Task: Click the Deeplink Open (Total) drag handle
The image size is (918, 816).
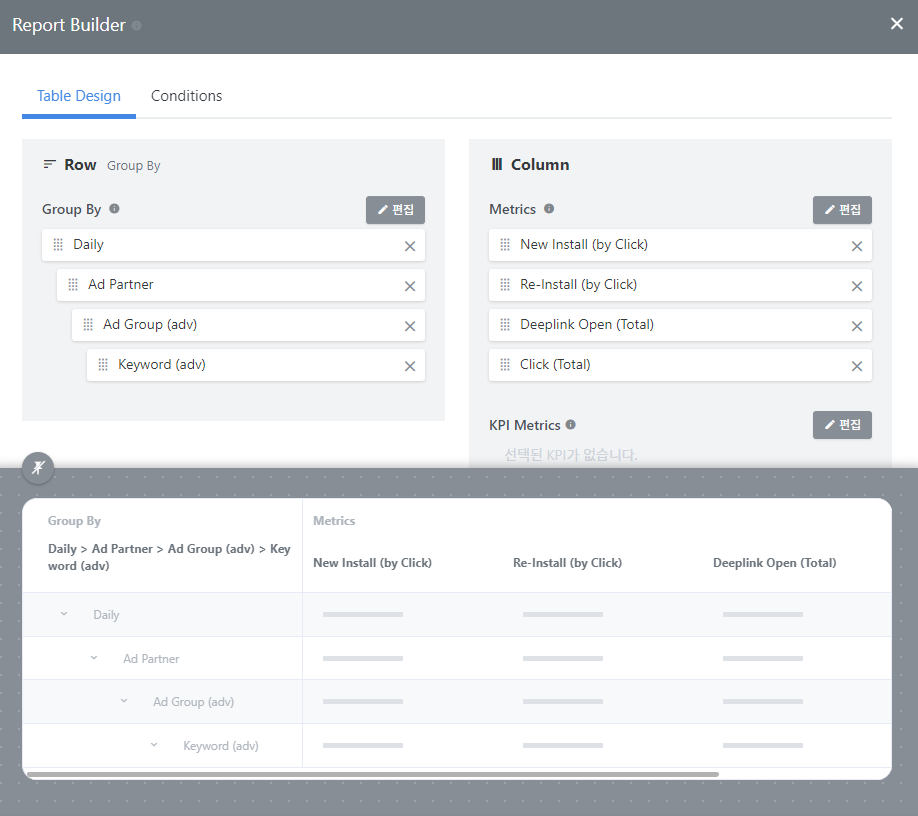Action: 505,324
